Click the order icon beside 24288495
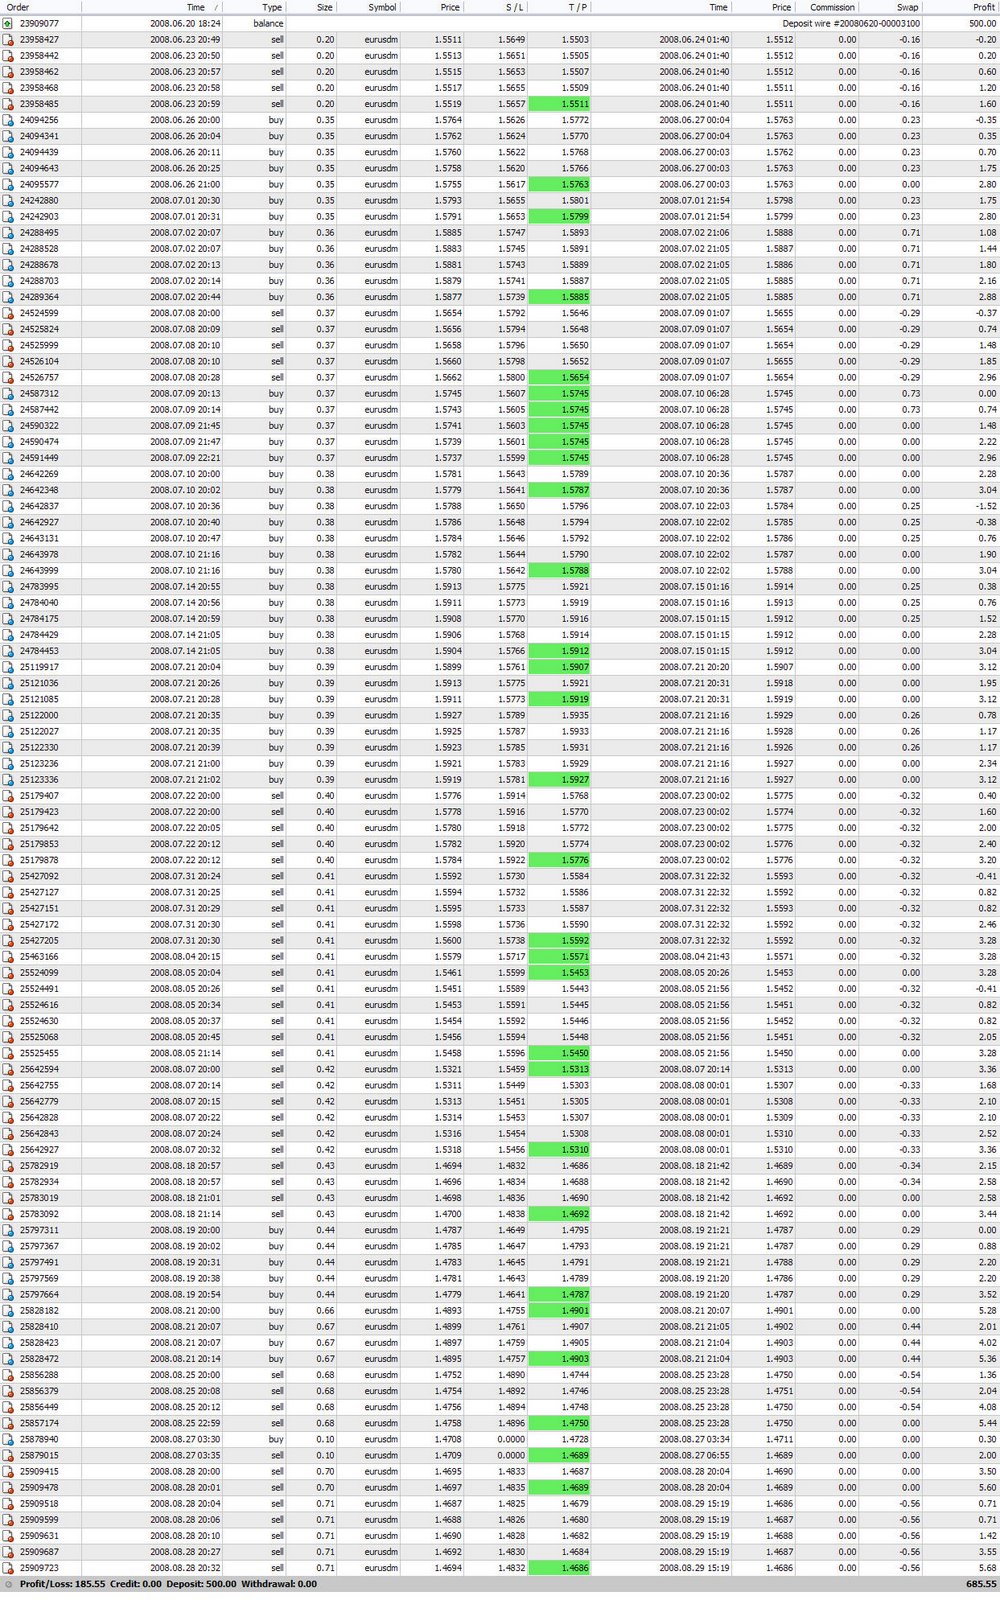 click(x=8, y=232)
